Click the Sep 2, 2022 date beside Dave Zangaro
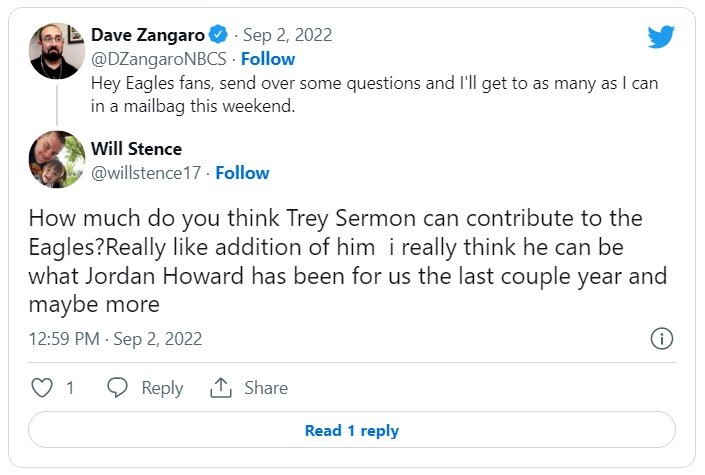Viewport: 705px width, 475px height. click(x=285, y=37)
